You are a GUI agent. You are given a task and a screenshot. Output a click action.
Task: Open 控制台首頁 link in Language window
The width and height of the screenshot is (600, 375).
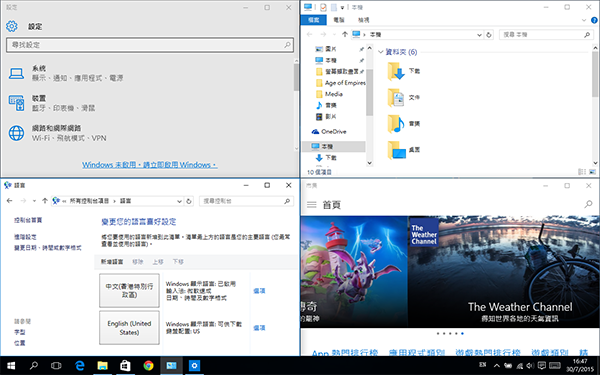[x=28, y=220]
